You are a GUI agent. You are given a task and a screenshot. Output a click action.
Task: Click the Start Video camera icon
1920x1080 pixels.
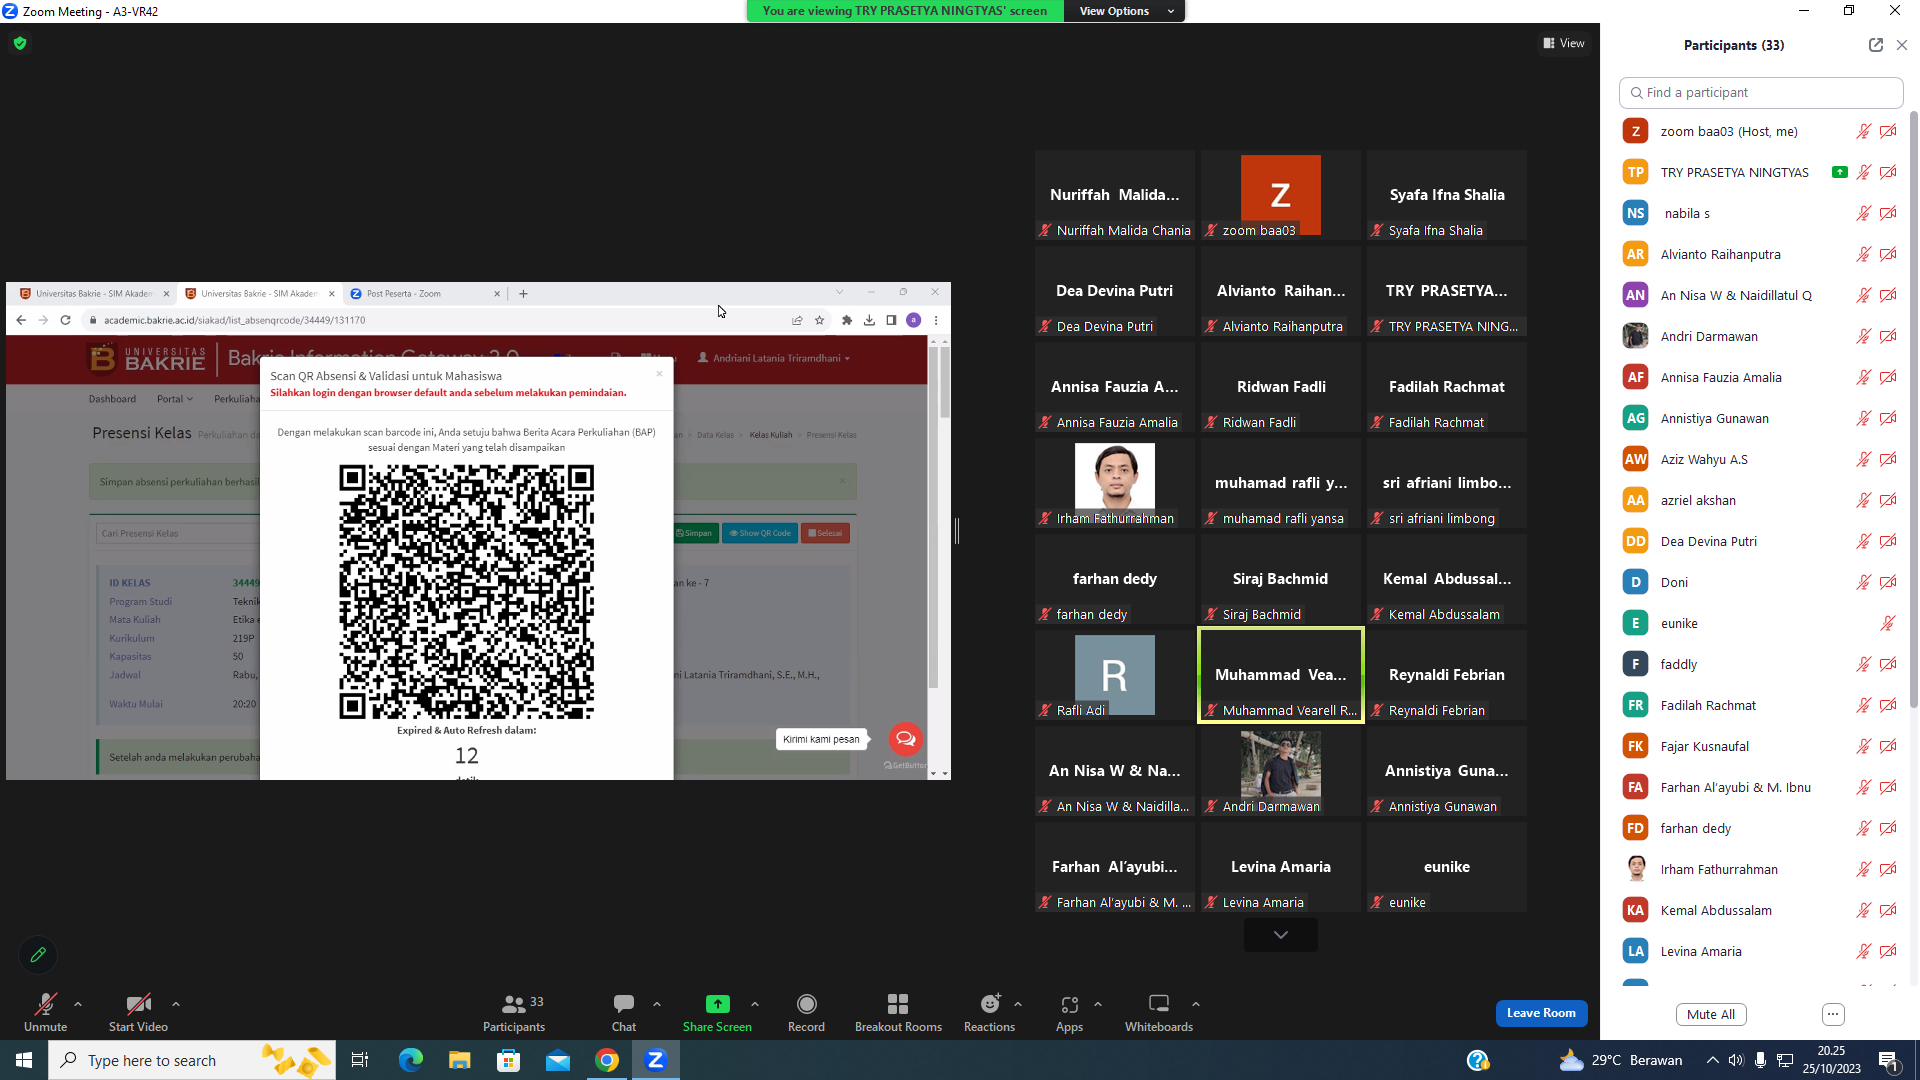click(138, 1004)
